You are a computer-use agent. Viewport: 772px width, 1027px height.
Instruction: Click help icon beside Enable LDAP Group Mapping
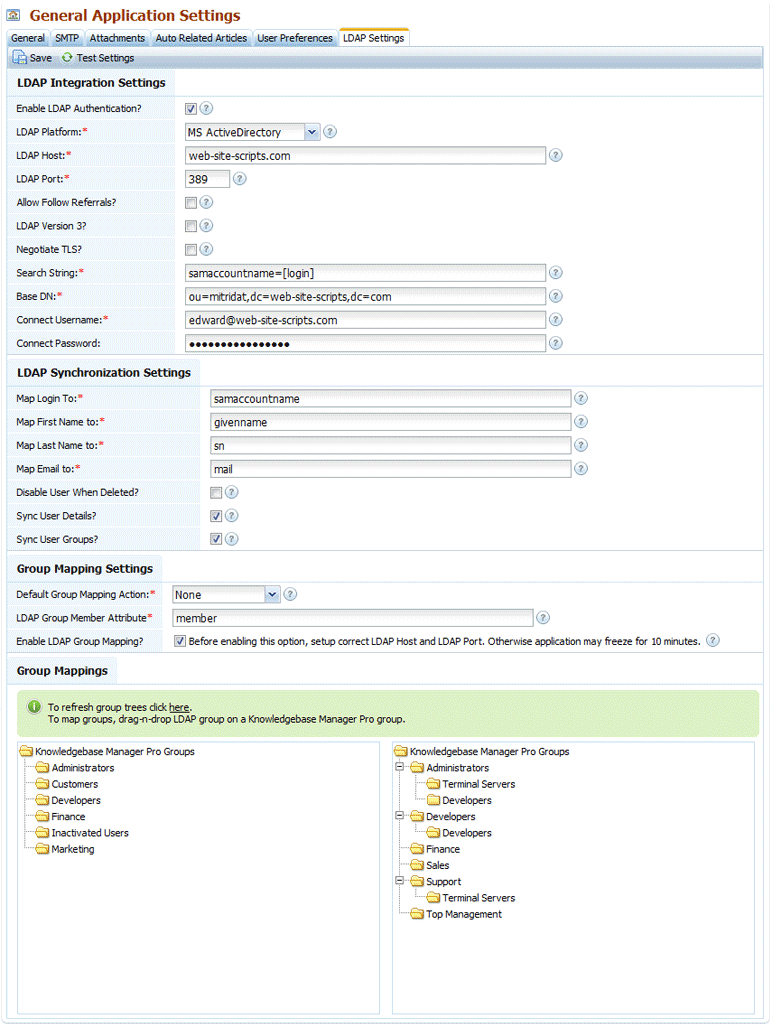click(712, 640)
